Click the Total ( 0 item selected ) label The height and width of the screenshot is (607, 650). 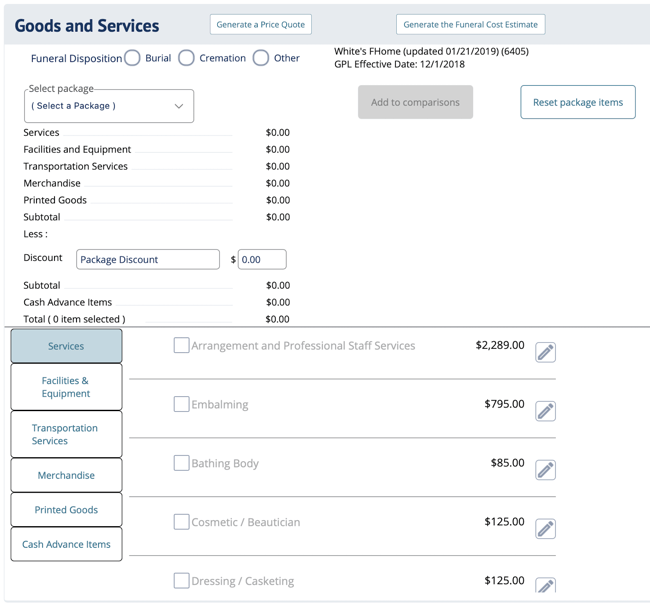coord(74,319)
